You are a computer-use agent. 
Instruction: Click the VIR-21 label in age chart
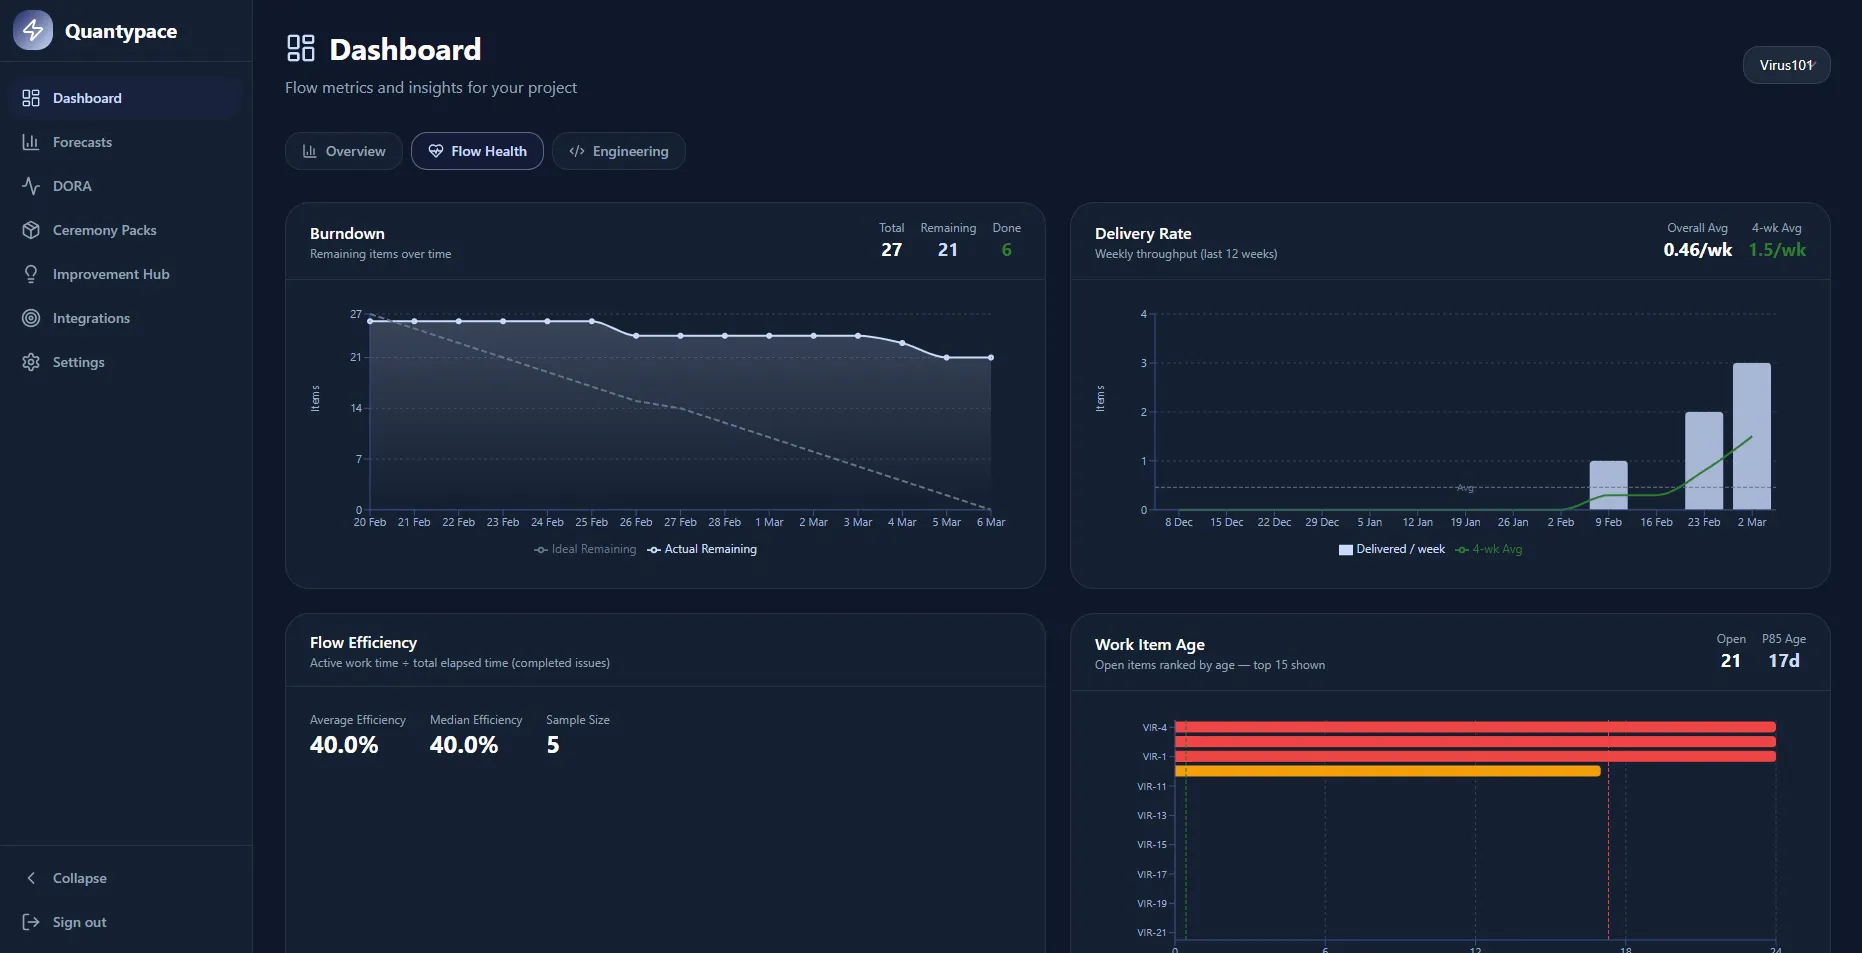pyautogui.click(x=1152, y=932)
